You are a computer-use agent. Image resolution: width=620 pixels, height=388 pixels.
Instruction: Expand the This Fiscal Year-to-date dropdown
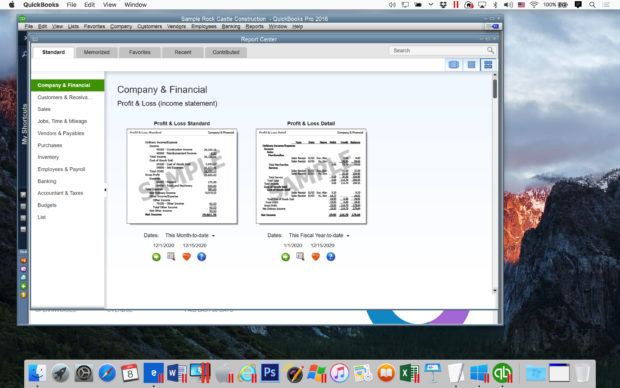(319, 235)
